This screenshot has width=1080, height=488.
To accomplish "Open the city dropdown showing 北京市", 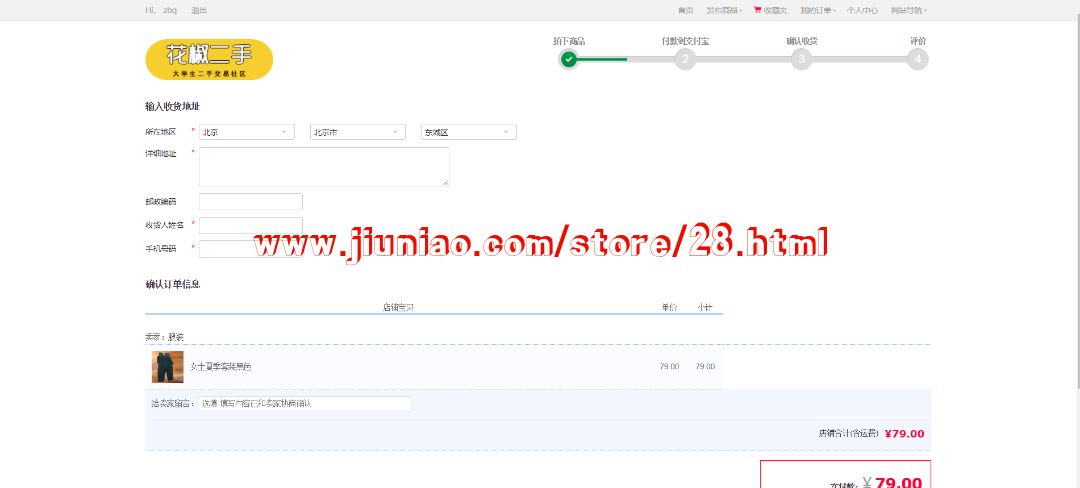I will click(x=357, y=132).
